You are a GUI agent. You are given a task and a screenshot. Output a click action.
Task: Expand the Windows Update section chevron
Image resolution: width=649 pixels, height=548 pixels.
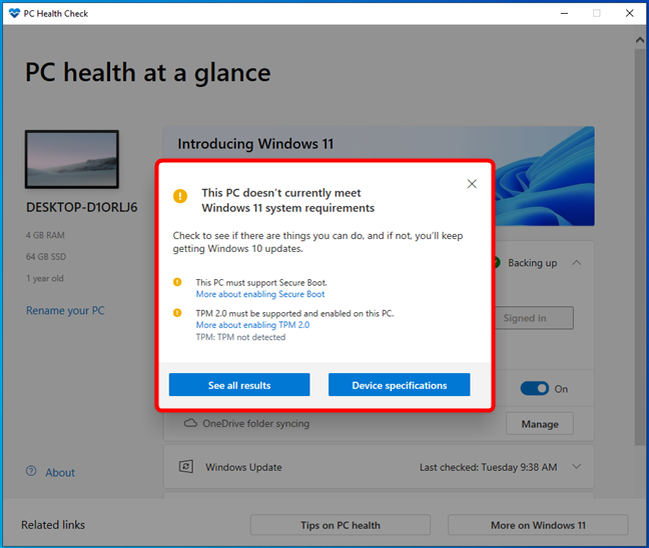[x=577, y=466]
